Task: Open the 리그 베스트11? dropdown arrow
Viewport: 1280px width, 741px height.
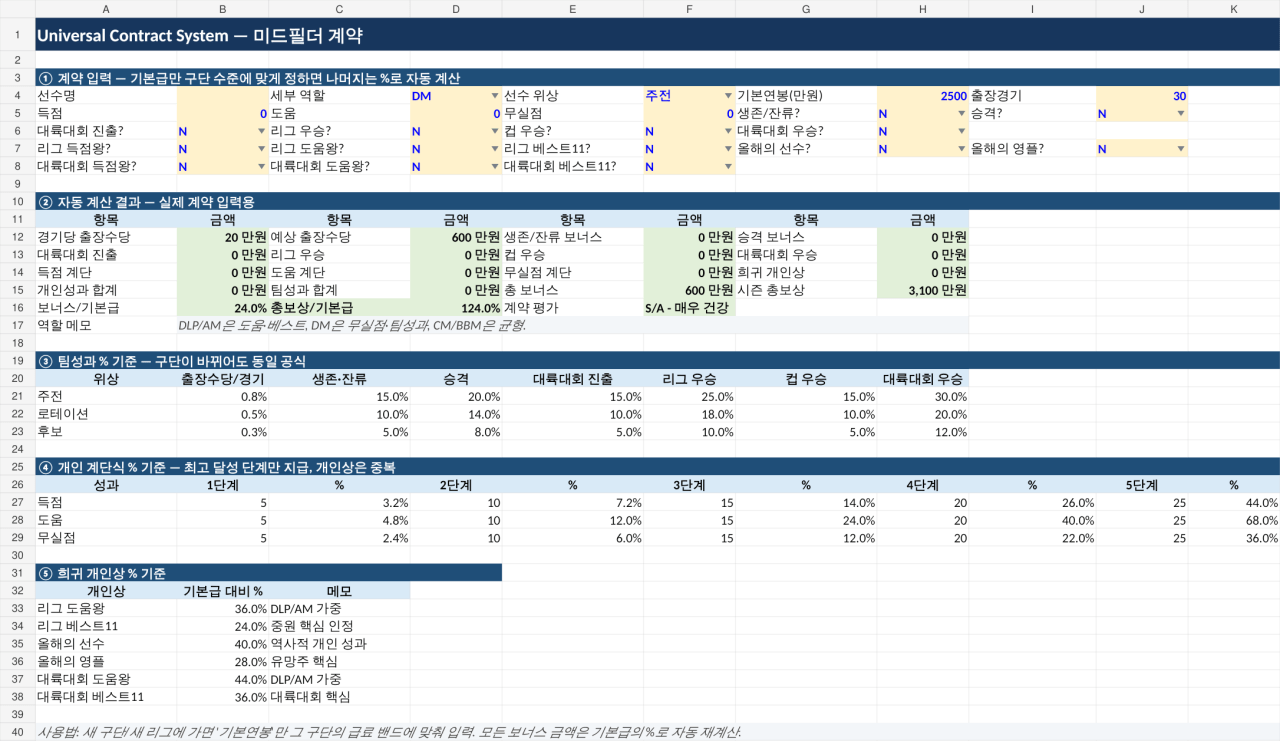Action: [x=728, y=149]
